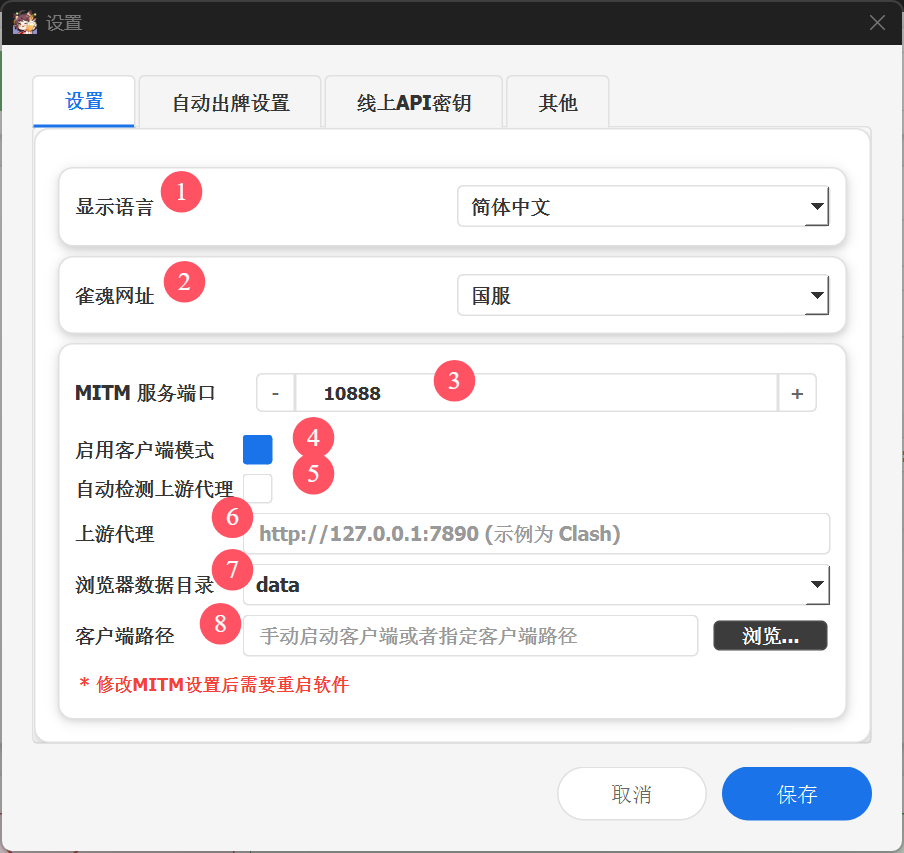Increase MITM port with plus button
The height and width of the screenshot is (853, 904).
[797, 393]
